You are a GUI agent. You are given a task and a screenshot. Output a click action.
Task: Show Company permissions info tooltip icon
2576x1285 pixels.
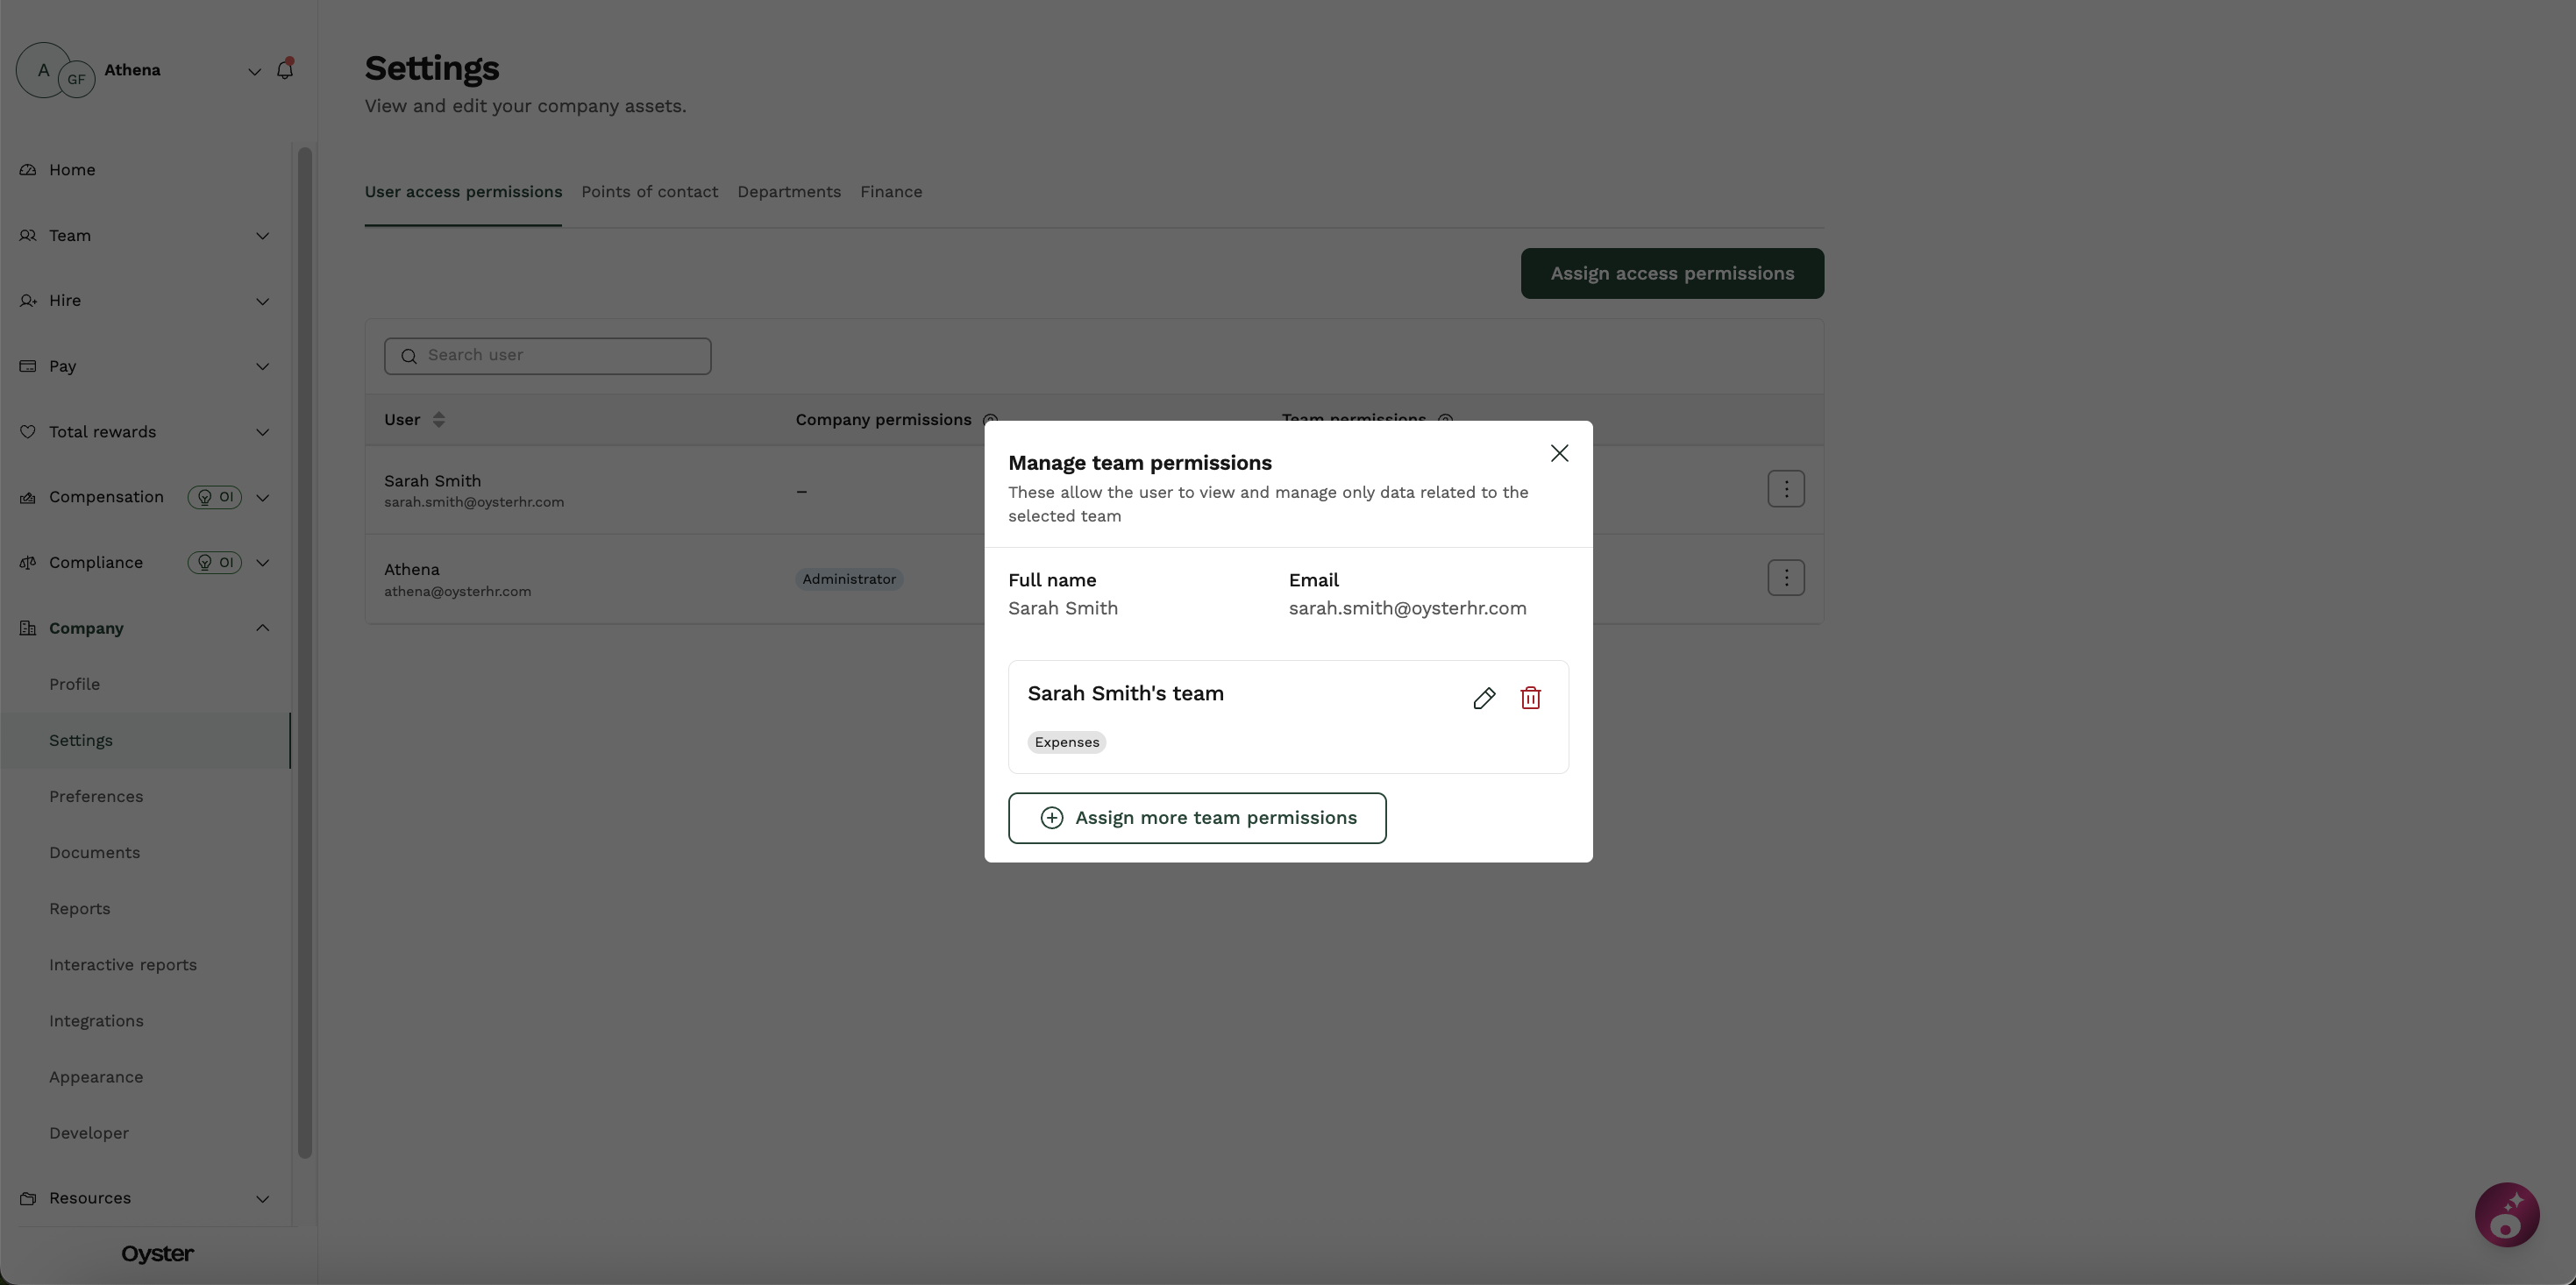pyautogui.click(x=990, y=420)
